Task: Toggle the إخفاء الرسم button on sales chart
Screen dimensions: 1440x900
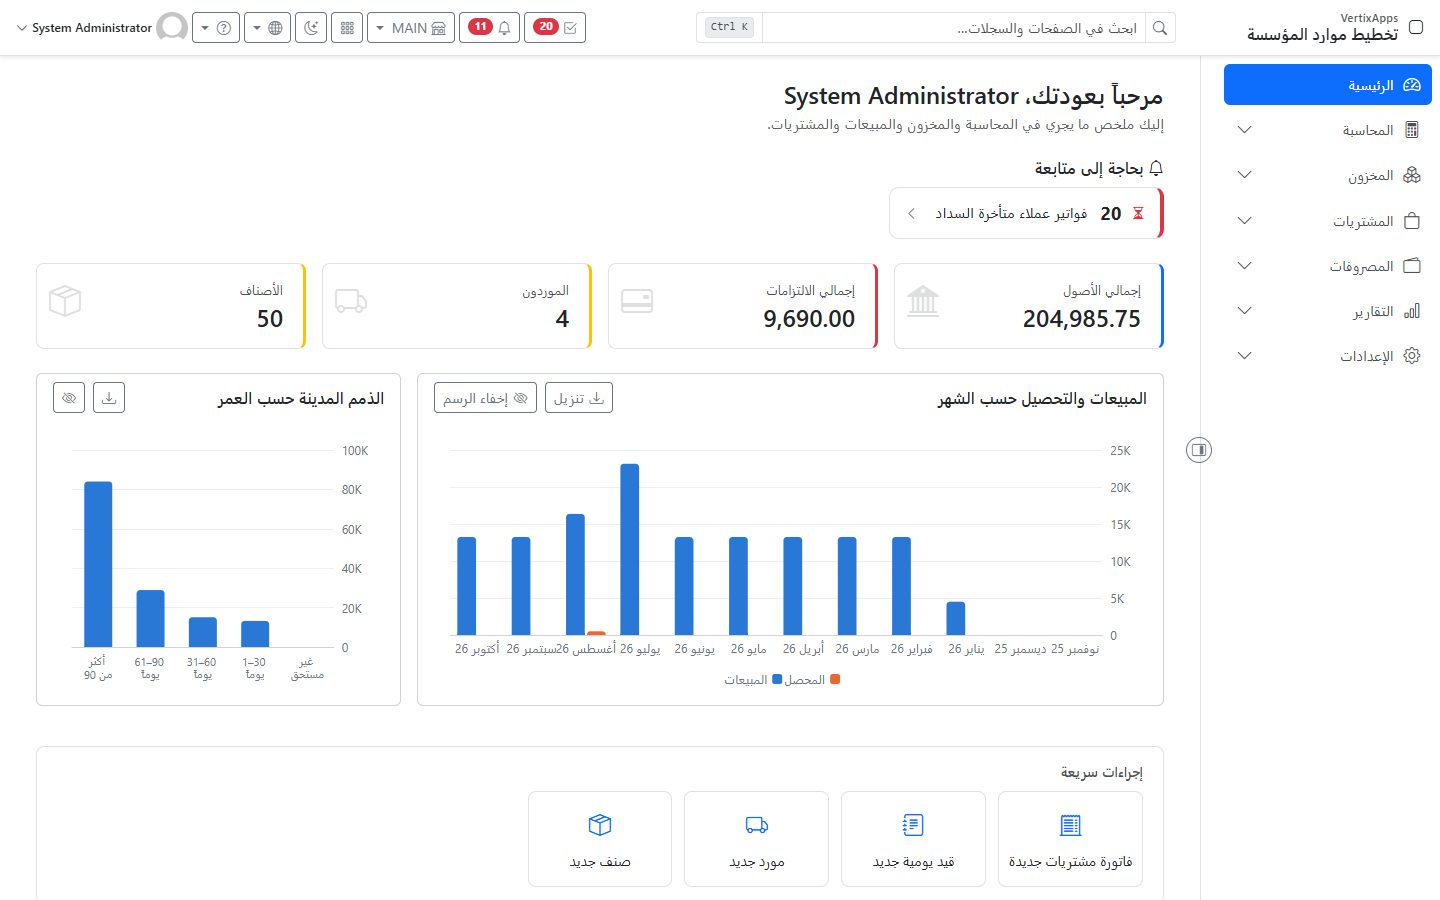Action: [485, 398]
